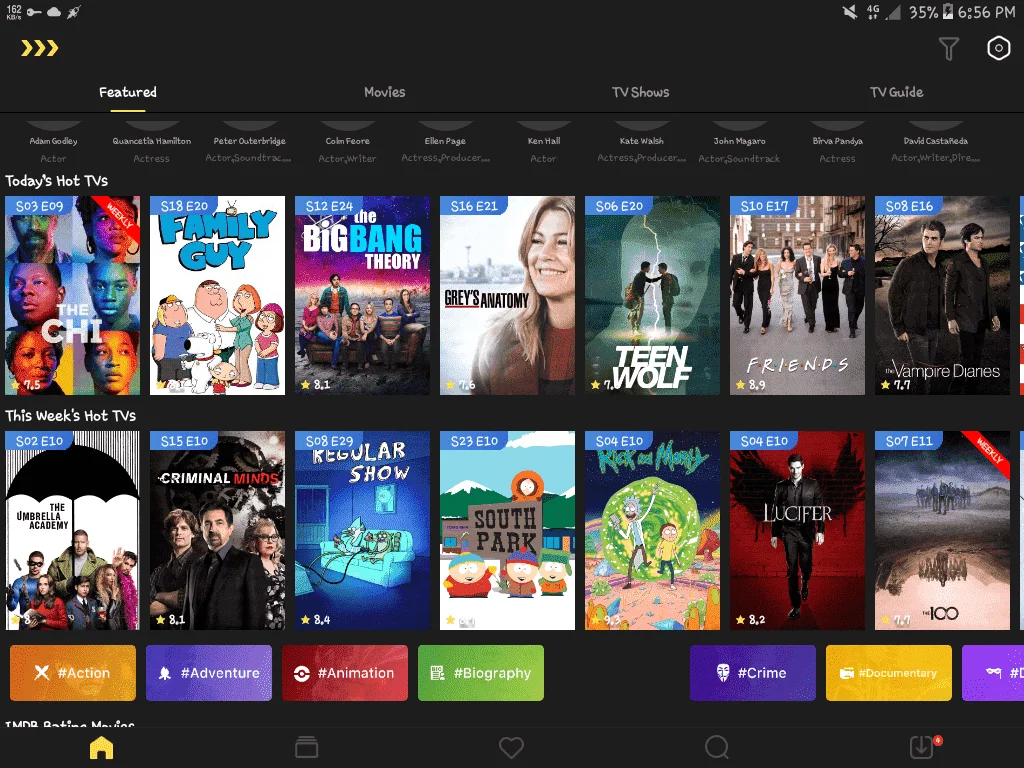Image resolution: width=1024 pixels, height=768 pixels.
Task: Open Family Guy poster
Action: click(x=217, y=295)
